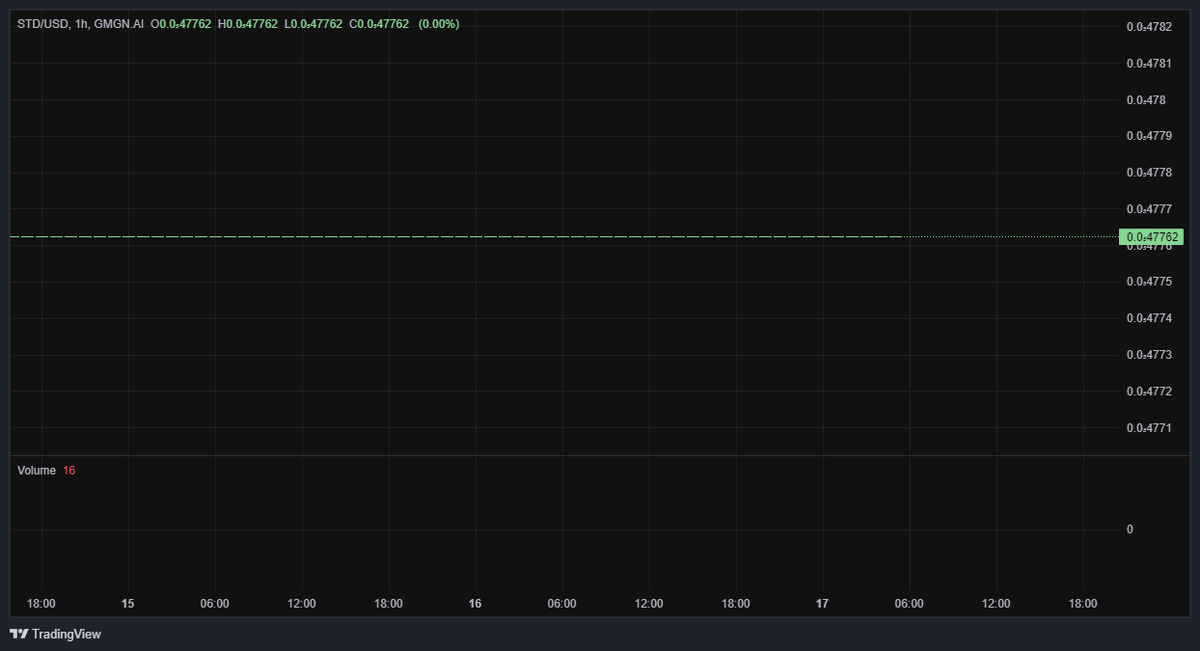This screenshot has width=1200, height=651.
Task: Click price axis label 0.0₄4782
Action: click(x=1149, y=27)
